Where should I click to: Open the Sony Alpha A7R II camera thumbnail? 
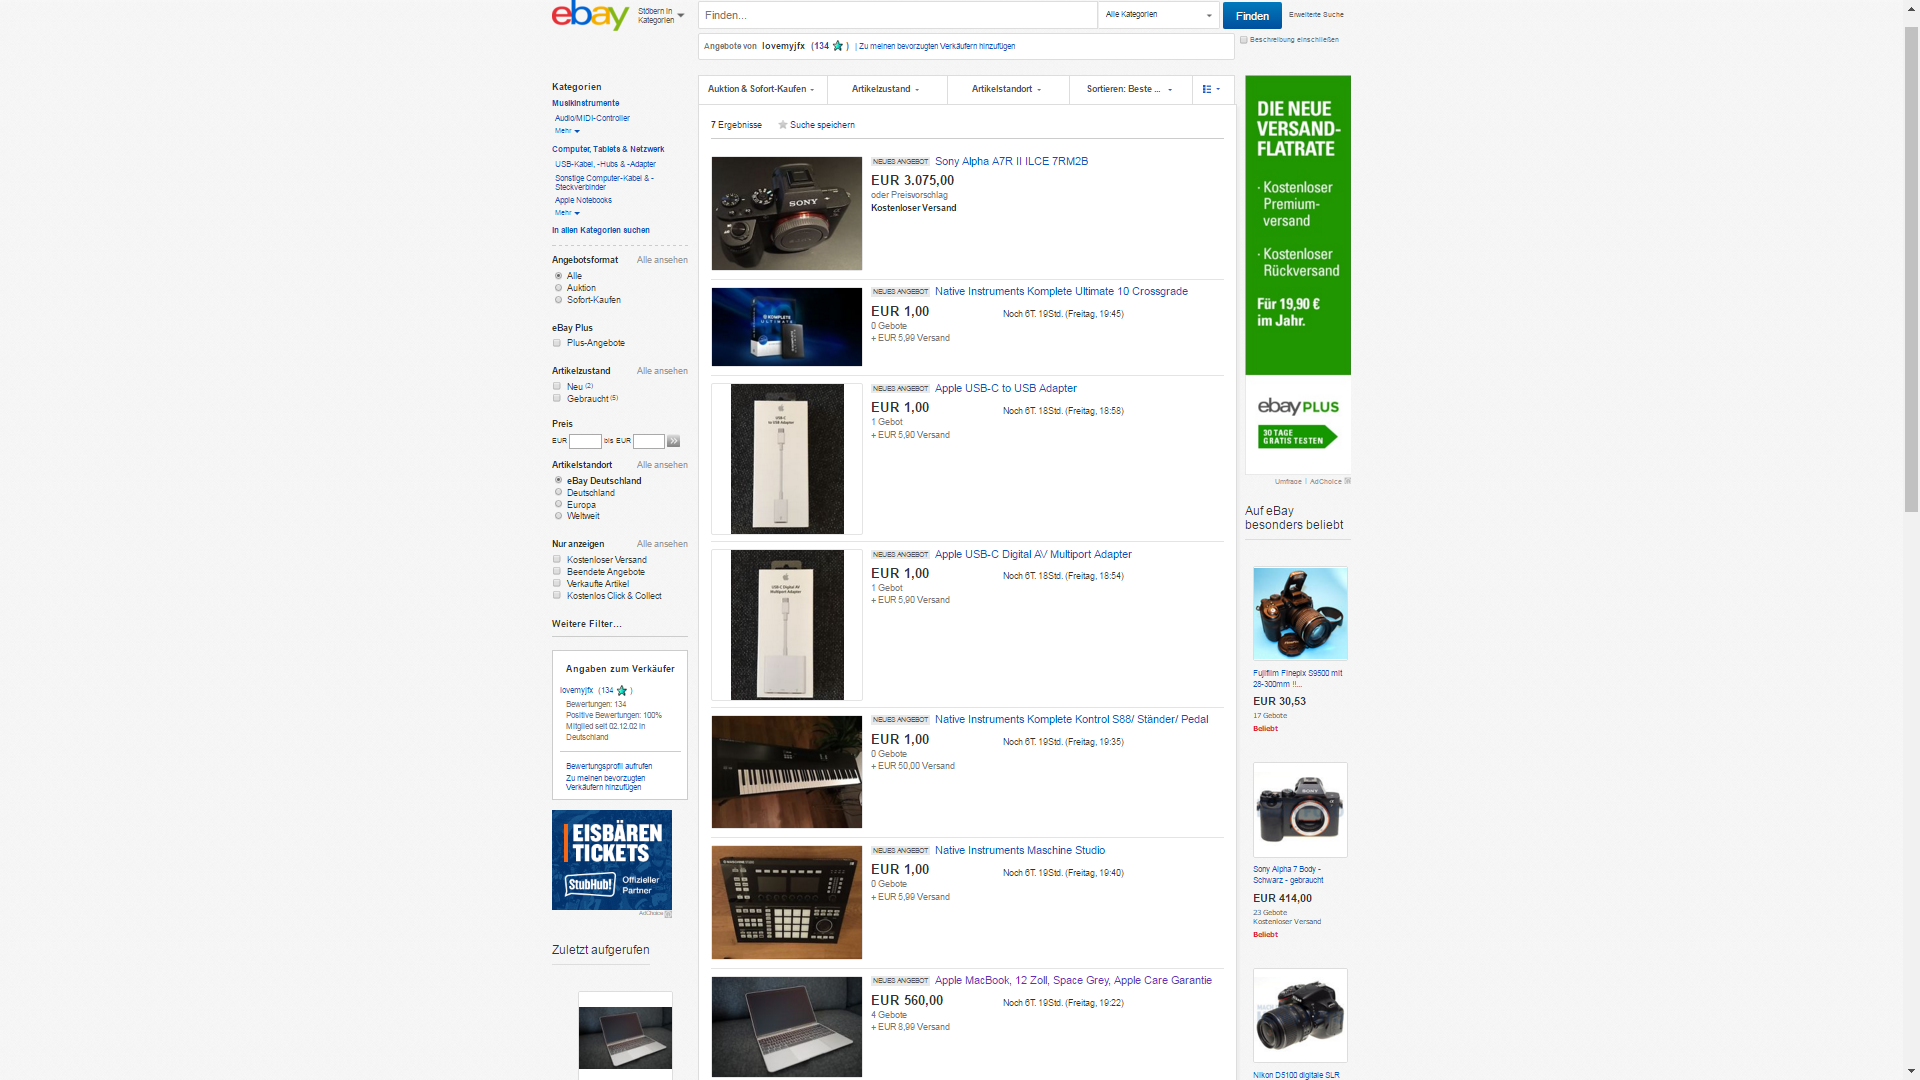point(787,213)
